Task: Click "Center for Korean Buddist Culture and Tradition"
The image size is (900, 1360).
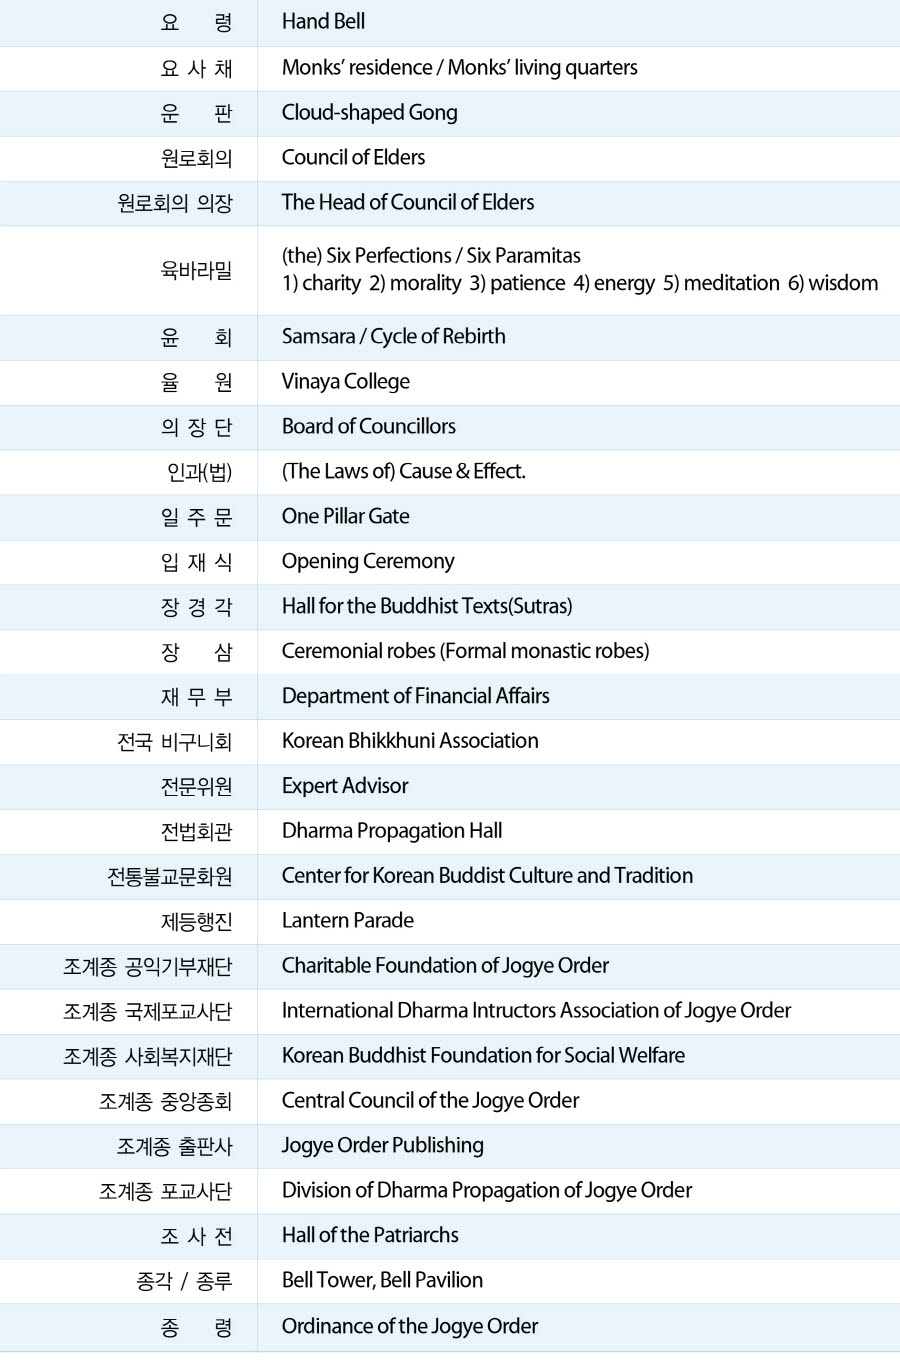Action: (487, 877)
